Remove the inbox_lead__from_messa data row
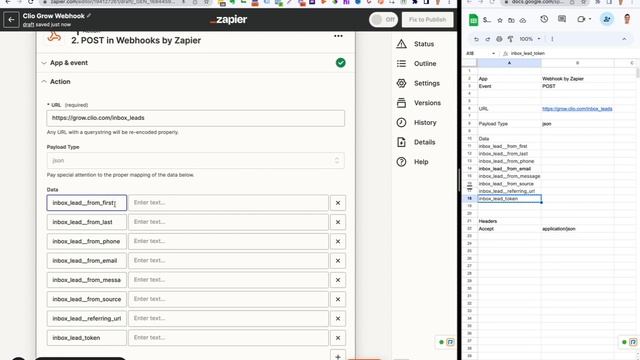This screenshot has width=640, height=360. (338, 280)
